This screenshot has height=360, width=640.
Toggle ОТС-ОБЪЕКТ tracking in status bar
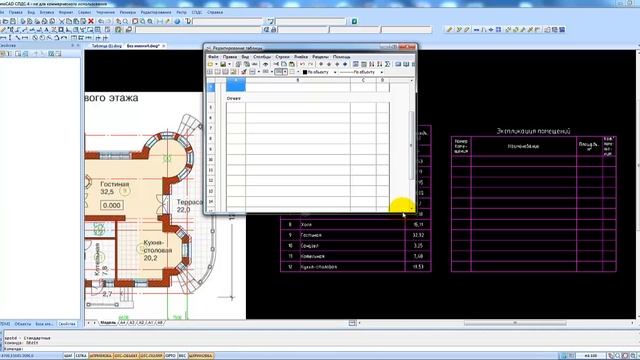tap(126, 356)
